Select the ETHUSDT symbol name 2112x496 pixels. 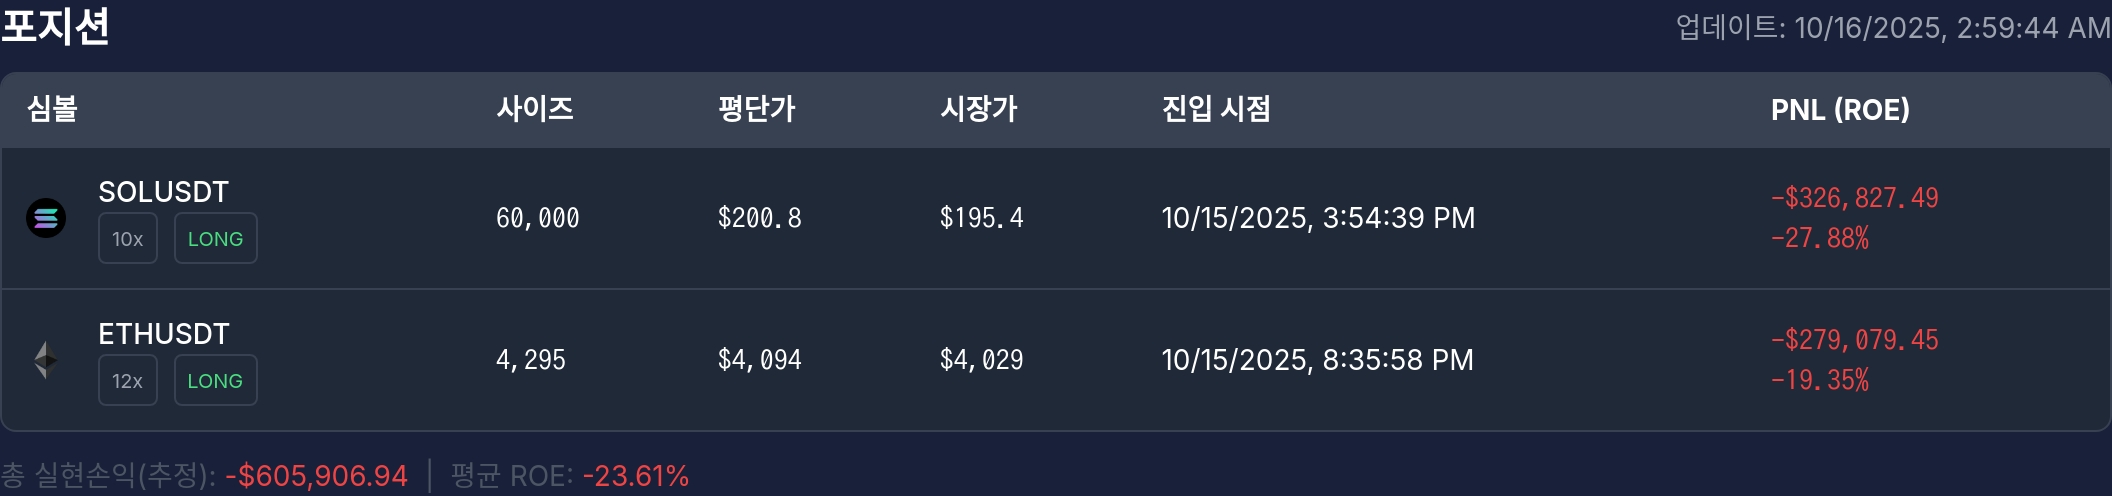pyautogui.click(x=164, y=334)
